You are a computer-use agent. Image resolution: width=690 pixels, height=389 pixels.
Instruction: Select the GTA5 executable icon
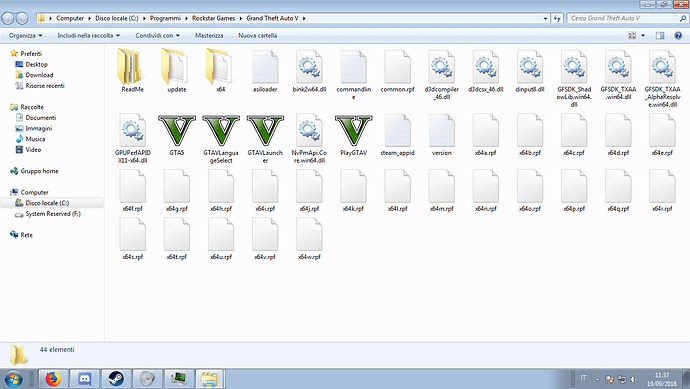tap(176, 130)
